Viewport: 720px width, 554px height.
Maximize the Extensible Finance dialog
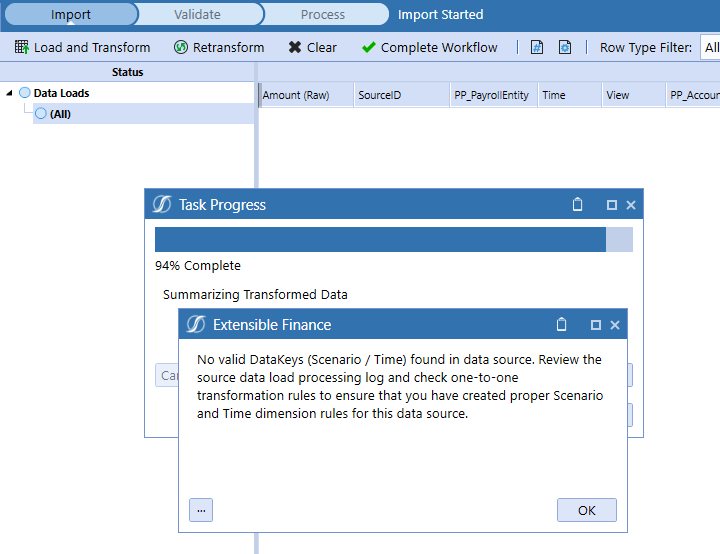596,325
